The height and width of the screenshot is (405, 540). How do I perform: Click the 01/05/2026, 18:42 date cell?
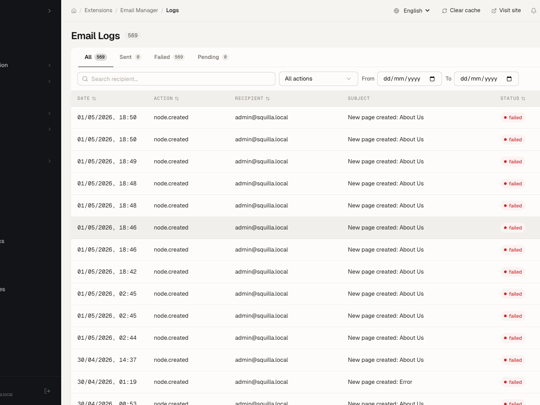click(107, 272)
